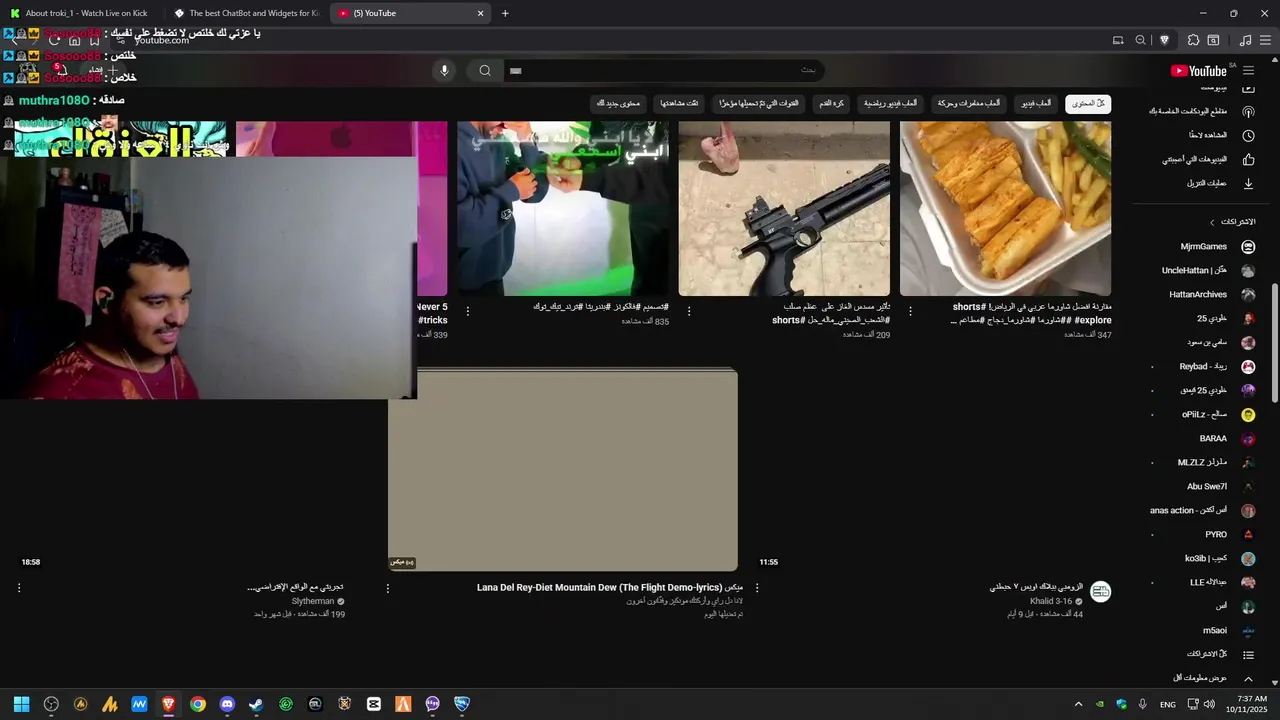Open Discord from taskbar

click(227, 704)
